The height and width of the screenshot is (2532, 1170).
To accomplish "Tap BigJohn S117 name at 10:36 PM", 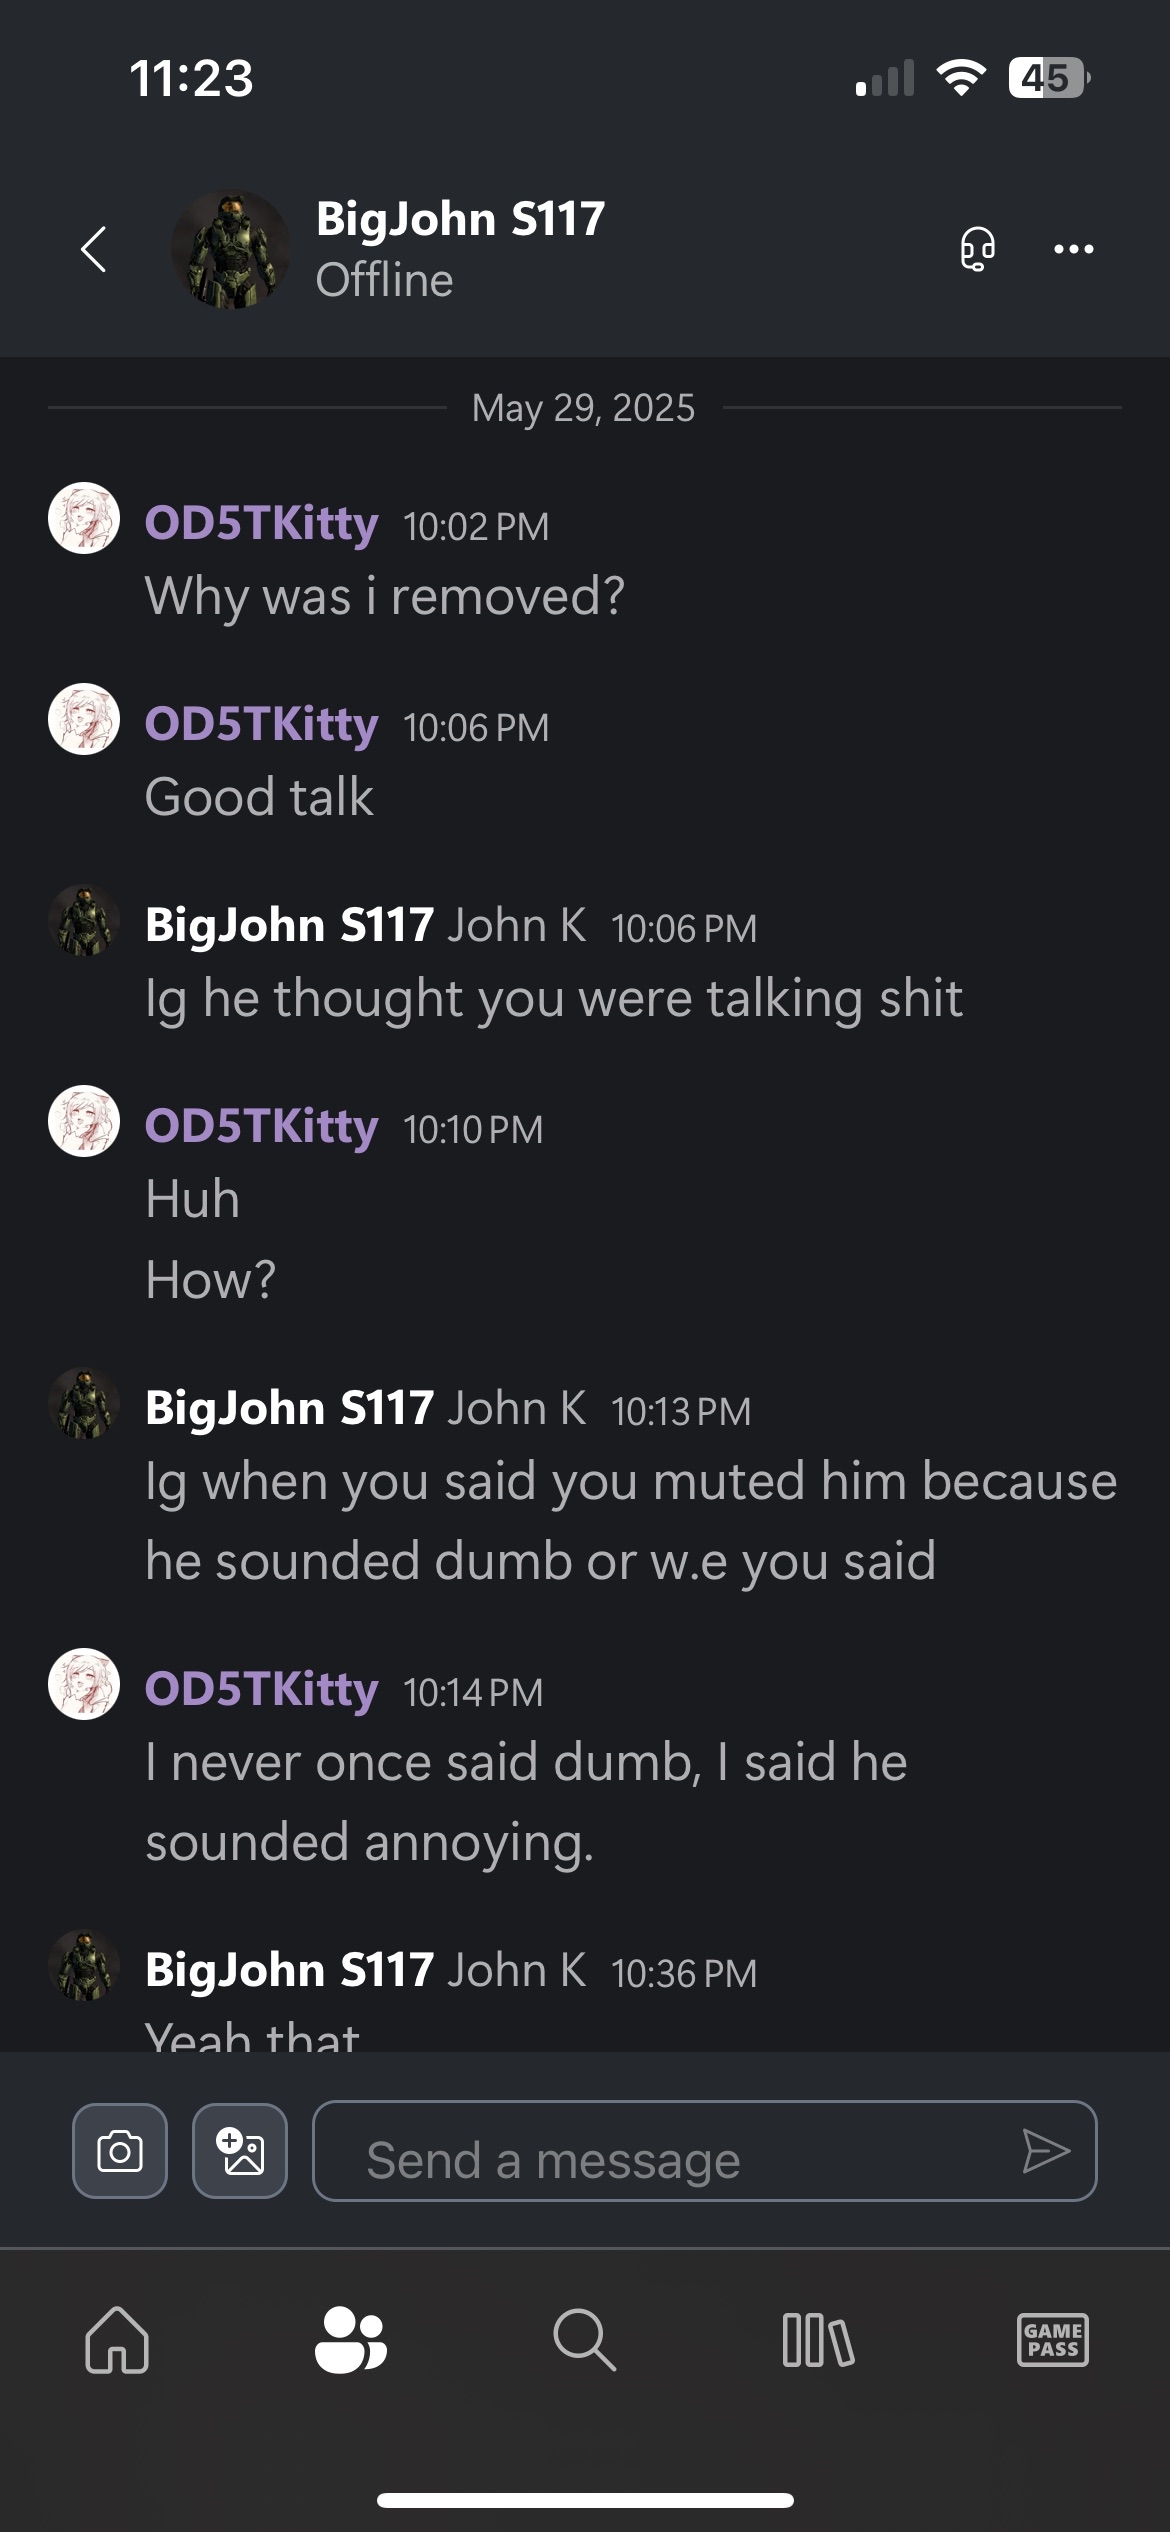I will (289, 1970).
